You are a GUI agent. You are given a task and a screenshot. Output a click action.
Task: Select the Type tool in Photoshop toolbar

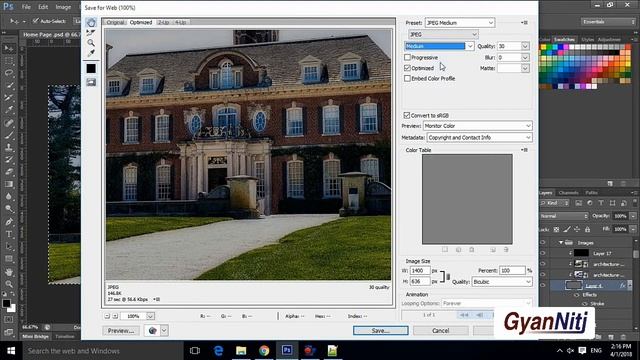point(9,234)
